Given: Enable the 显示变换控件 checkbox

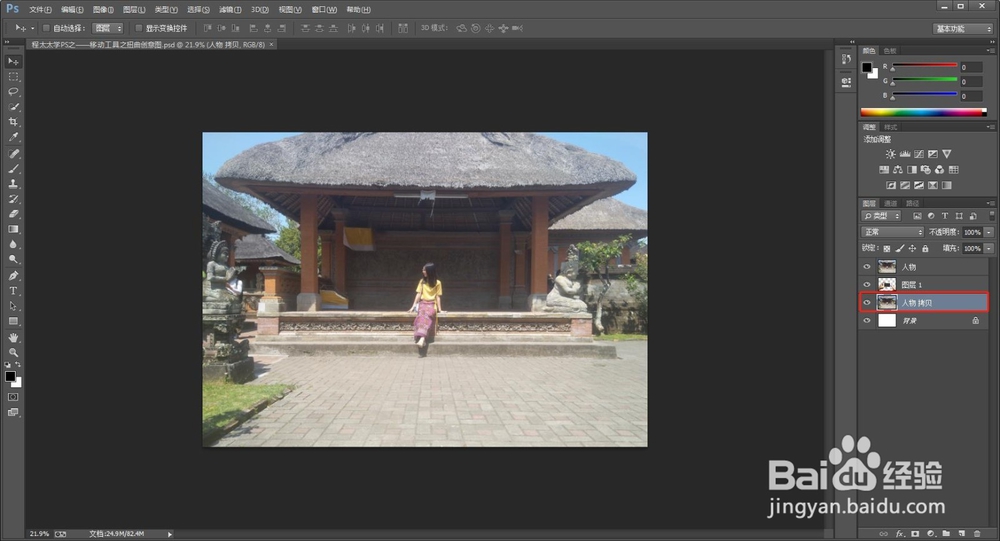Looking at the screenshot, I should (x=138, y=28).
